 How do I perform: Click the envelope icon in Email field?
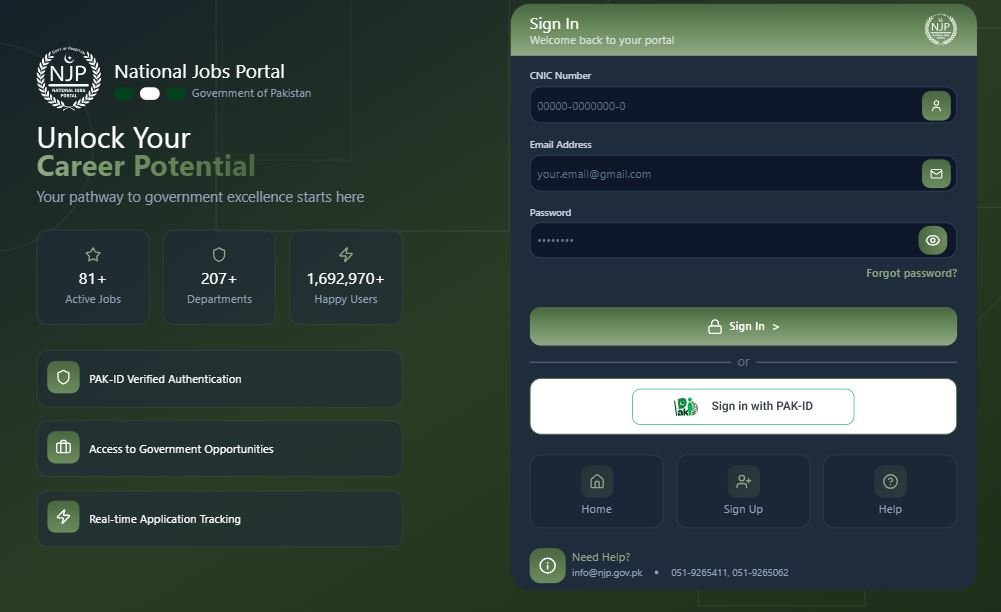tap(935, 174)
